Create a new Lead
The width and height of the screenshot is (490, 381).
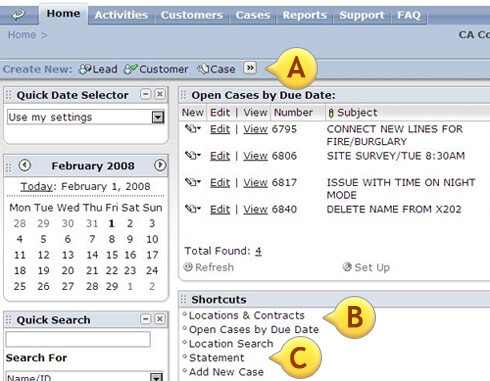point(98,69)
